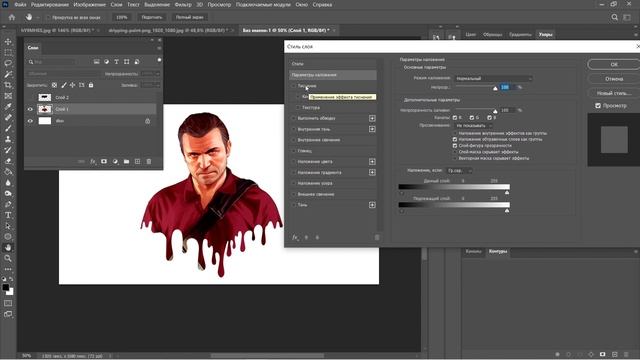Switch to the Каналы tab
The image size is (640, 360).
(474, 251)
